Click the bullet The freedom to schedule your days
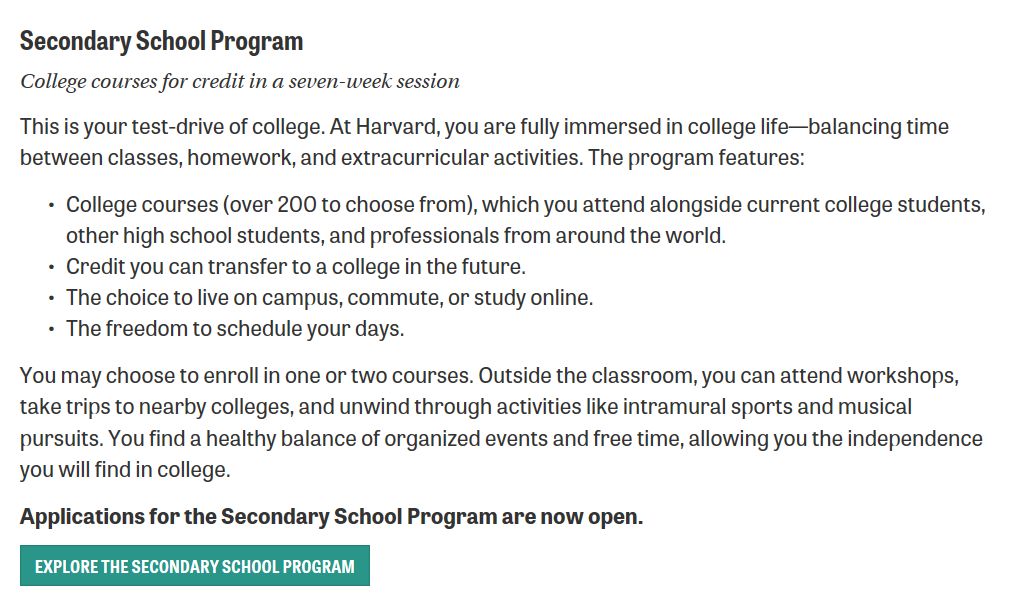The image size is (1025, 612). click(x=235, y=329)
